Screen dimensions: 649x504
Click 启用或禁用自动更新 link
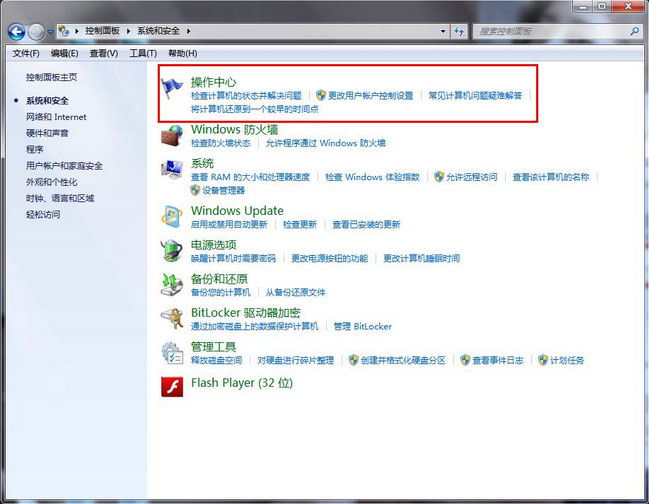coord(229,224)
